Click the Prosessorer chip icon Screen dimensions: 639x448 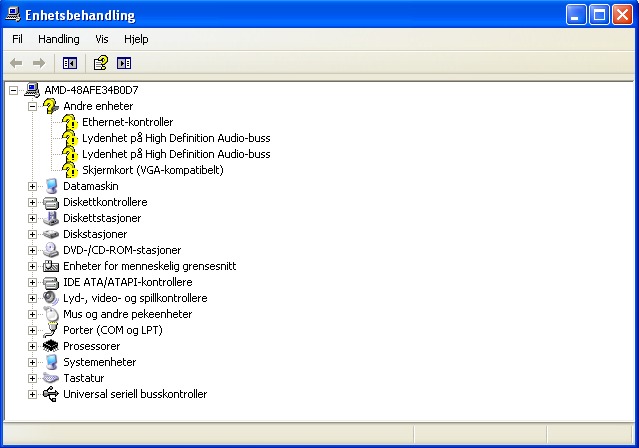click(51, 346)
